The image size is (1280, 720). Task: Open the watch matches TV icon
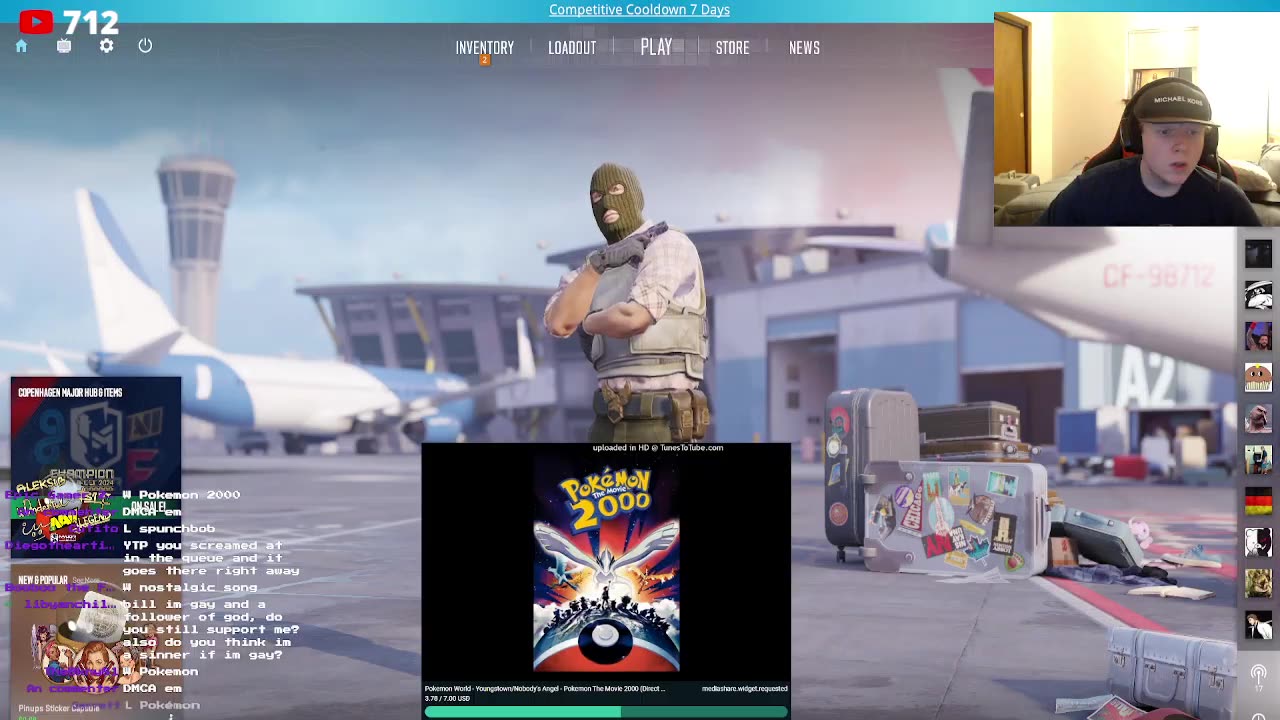64,46
